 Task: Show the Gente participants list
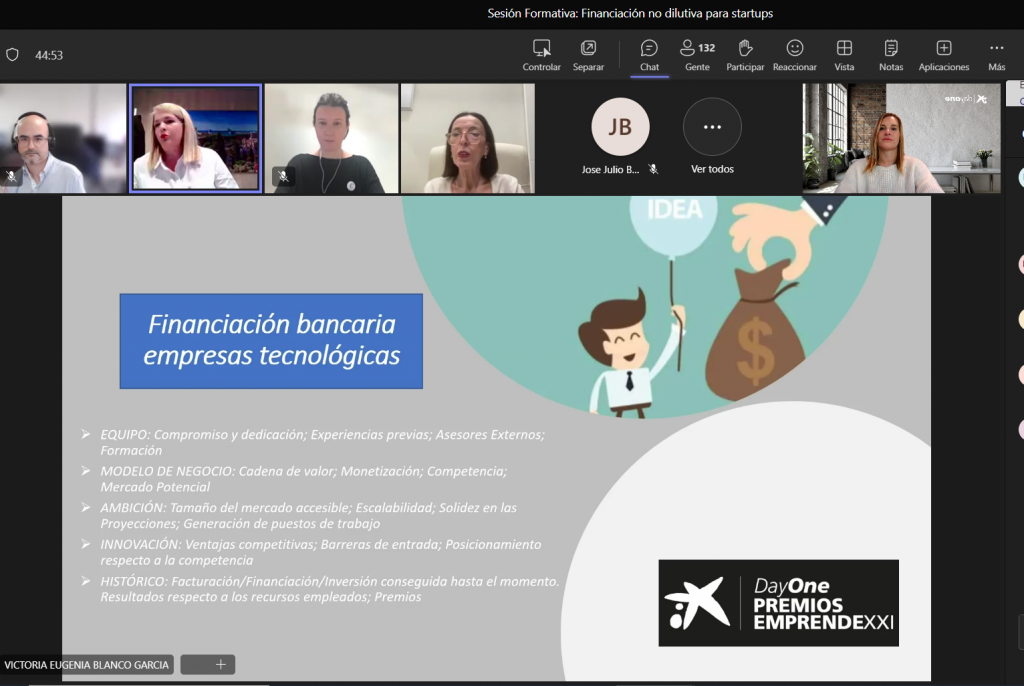[697, 56]
